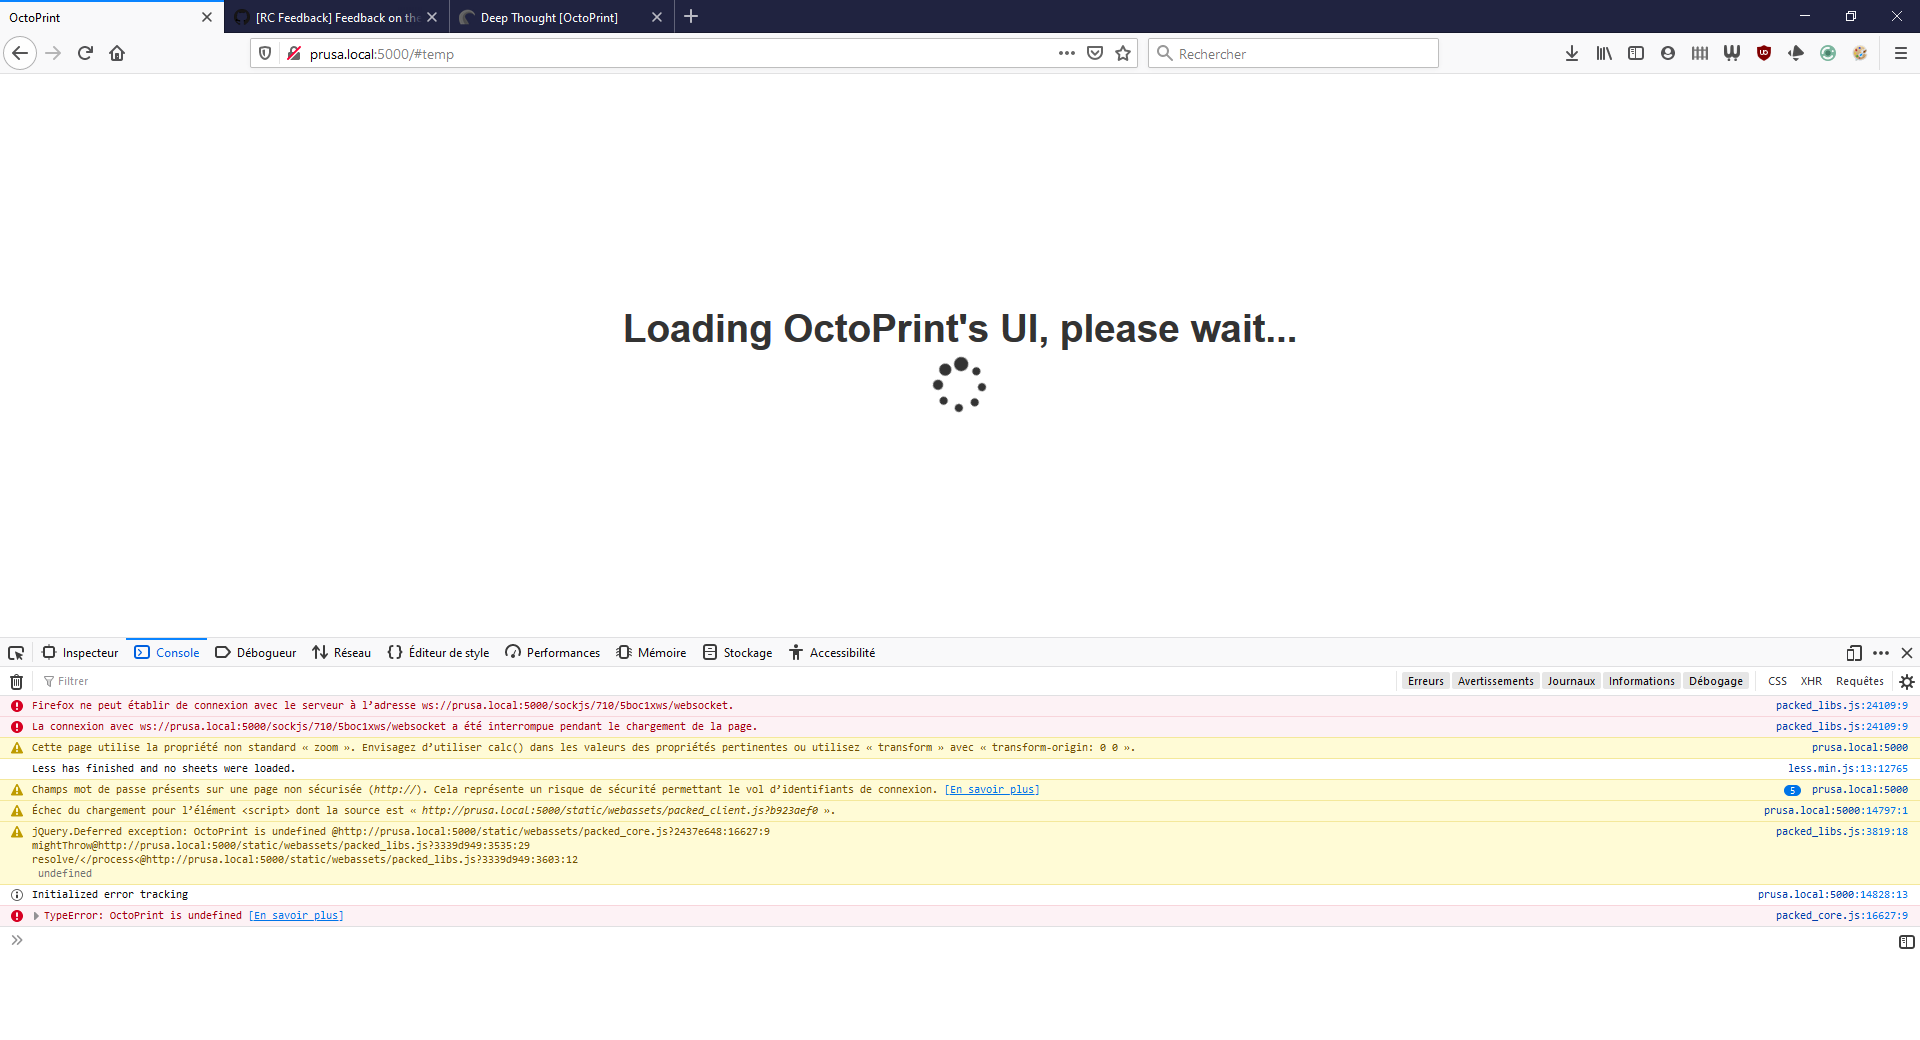The height and width of the screenshot is (1040, 1920).
Task: Bookmark this page with the star
Action: pyautogui.click(x=1123, y=53)
